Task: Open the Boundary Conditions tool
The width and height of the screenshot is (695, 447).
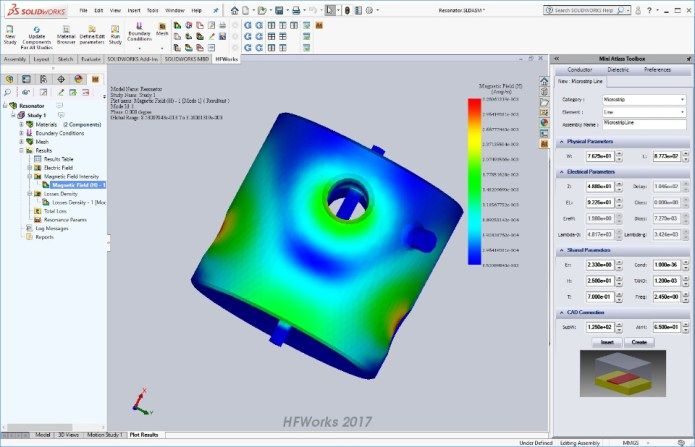Action: (139, 32)
